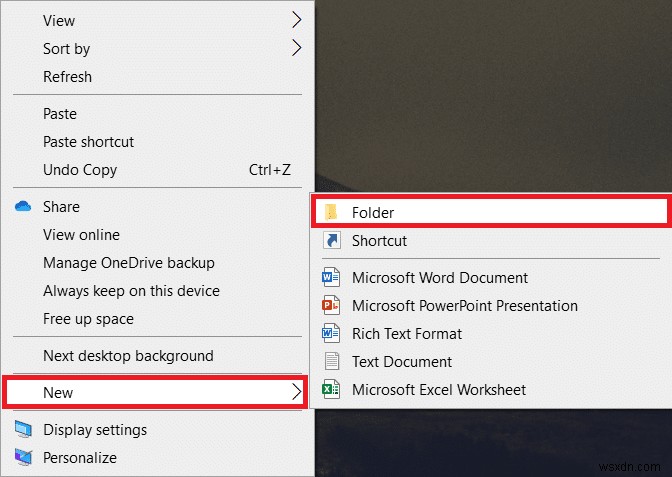This screenshot has height=477, width=672.
Task: Choose Next desktop background
Action: click(x=128, y=356)
